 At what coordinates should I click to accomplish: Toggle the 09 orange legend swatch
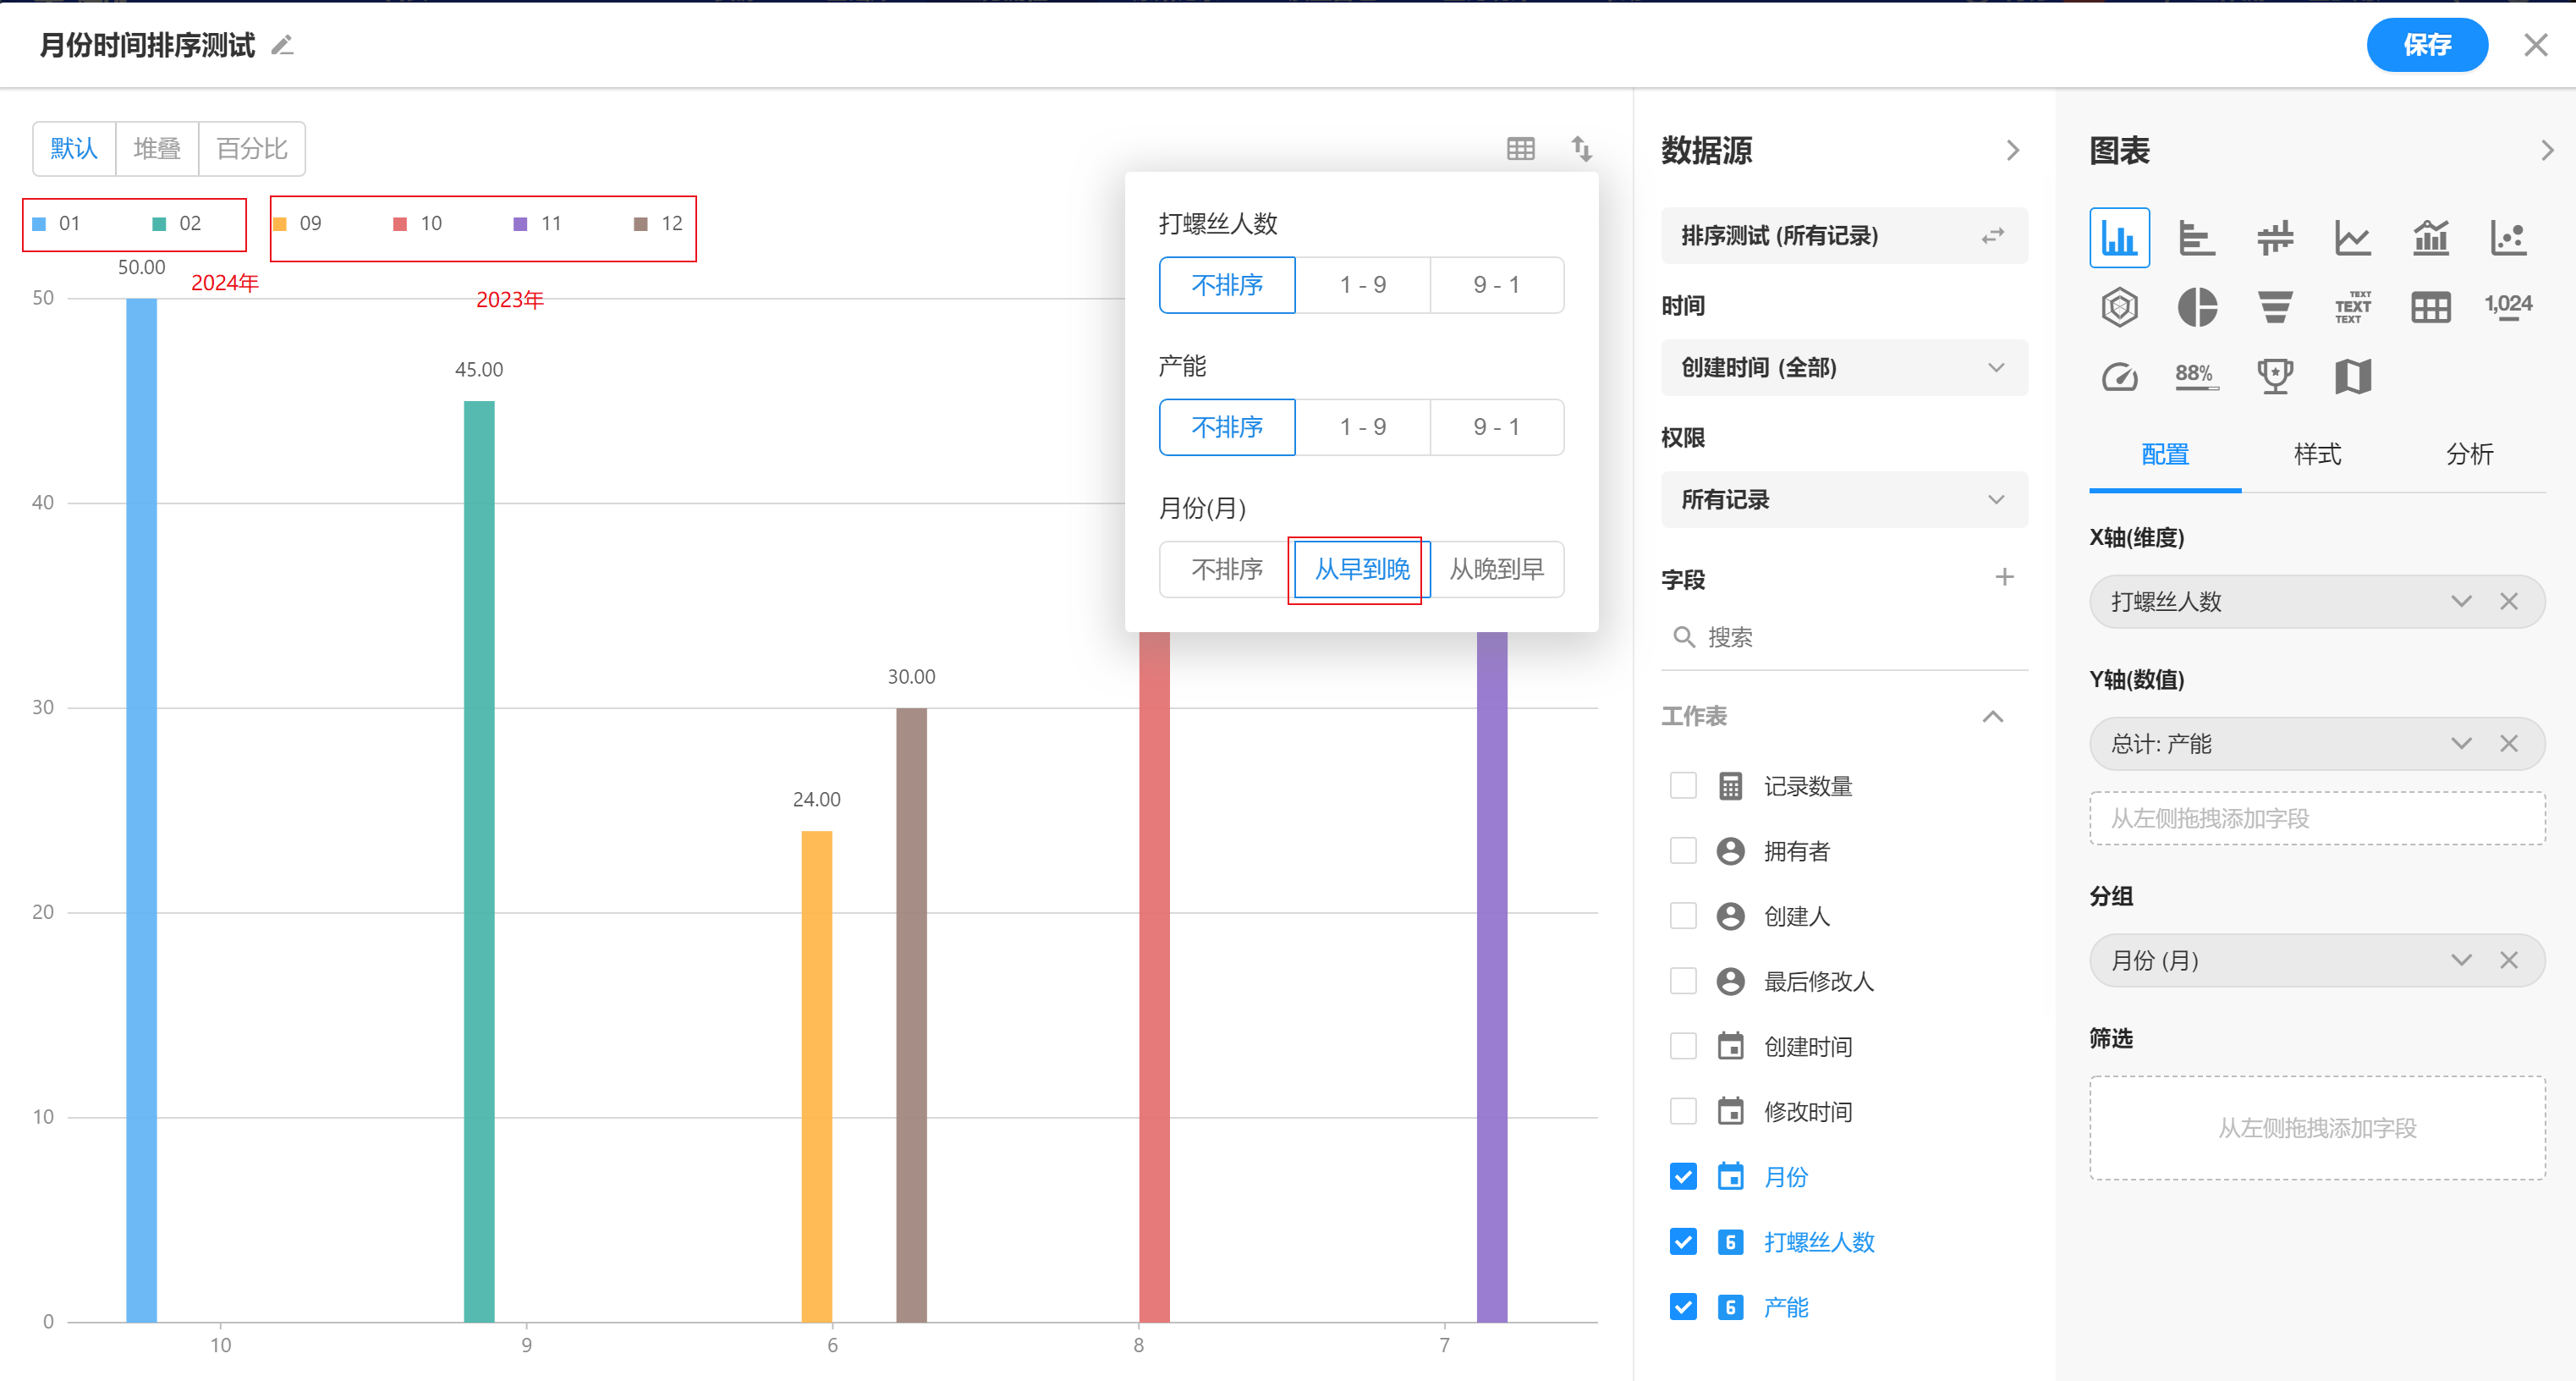[x=281, y=224]
